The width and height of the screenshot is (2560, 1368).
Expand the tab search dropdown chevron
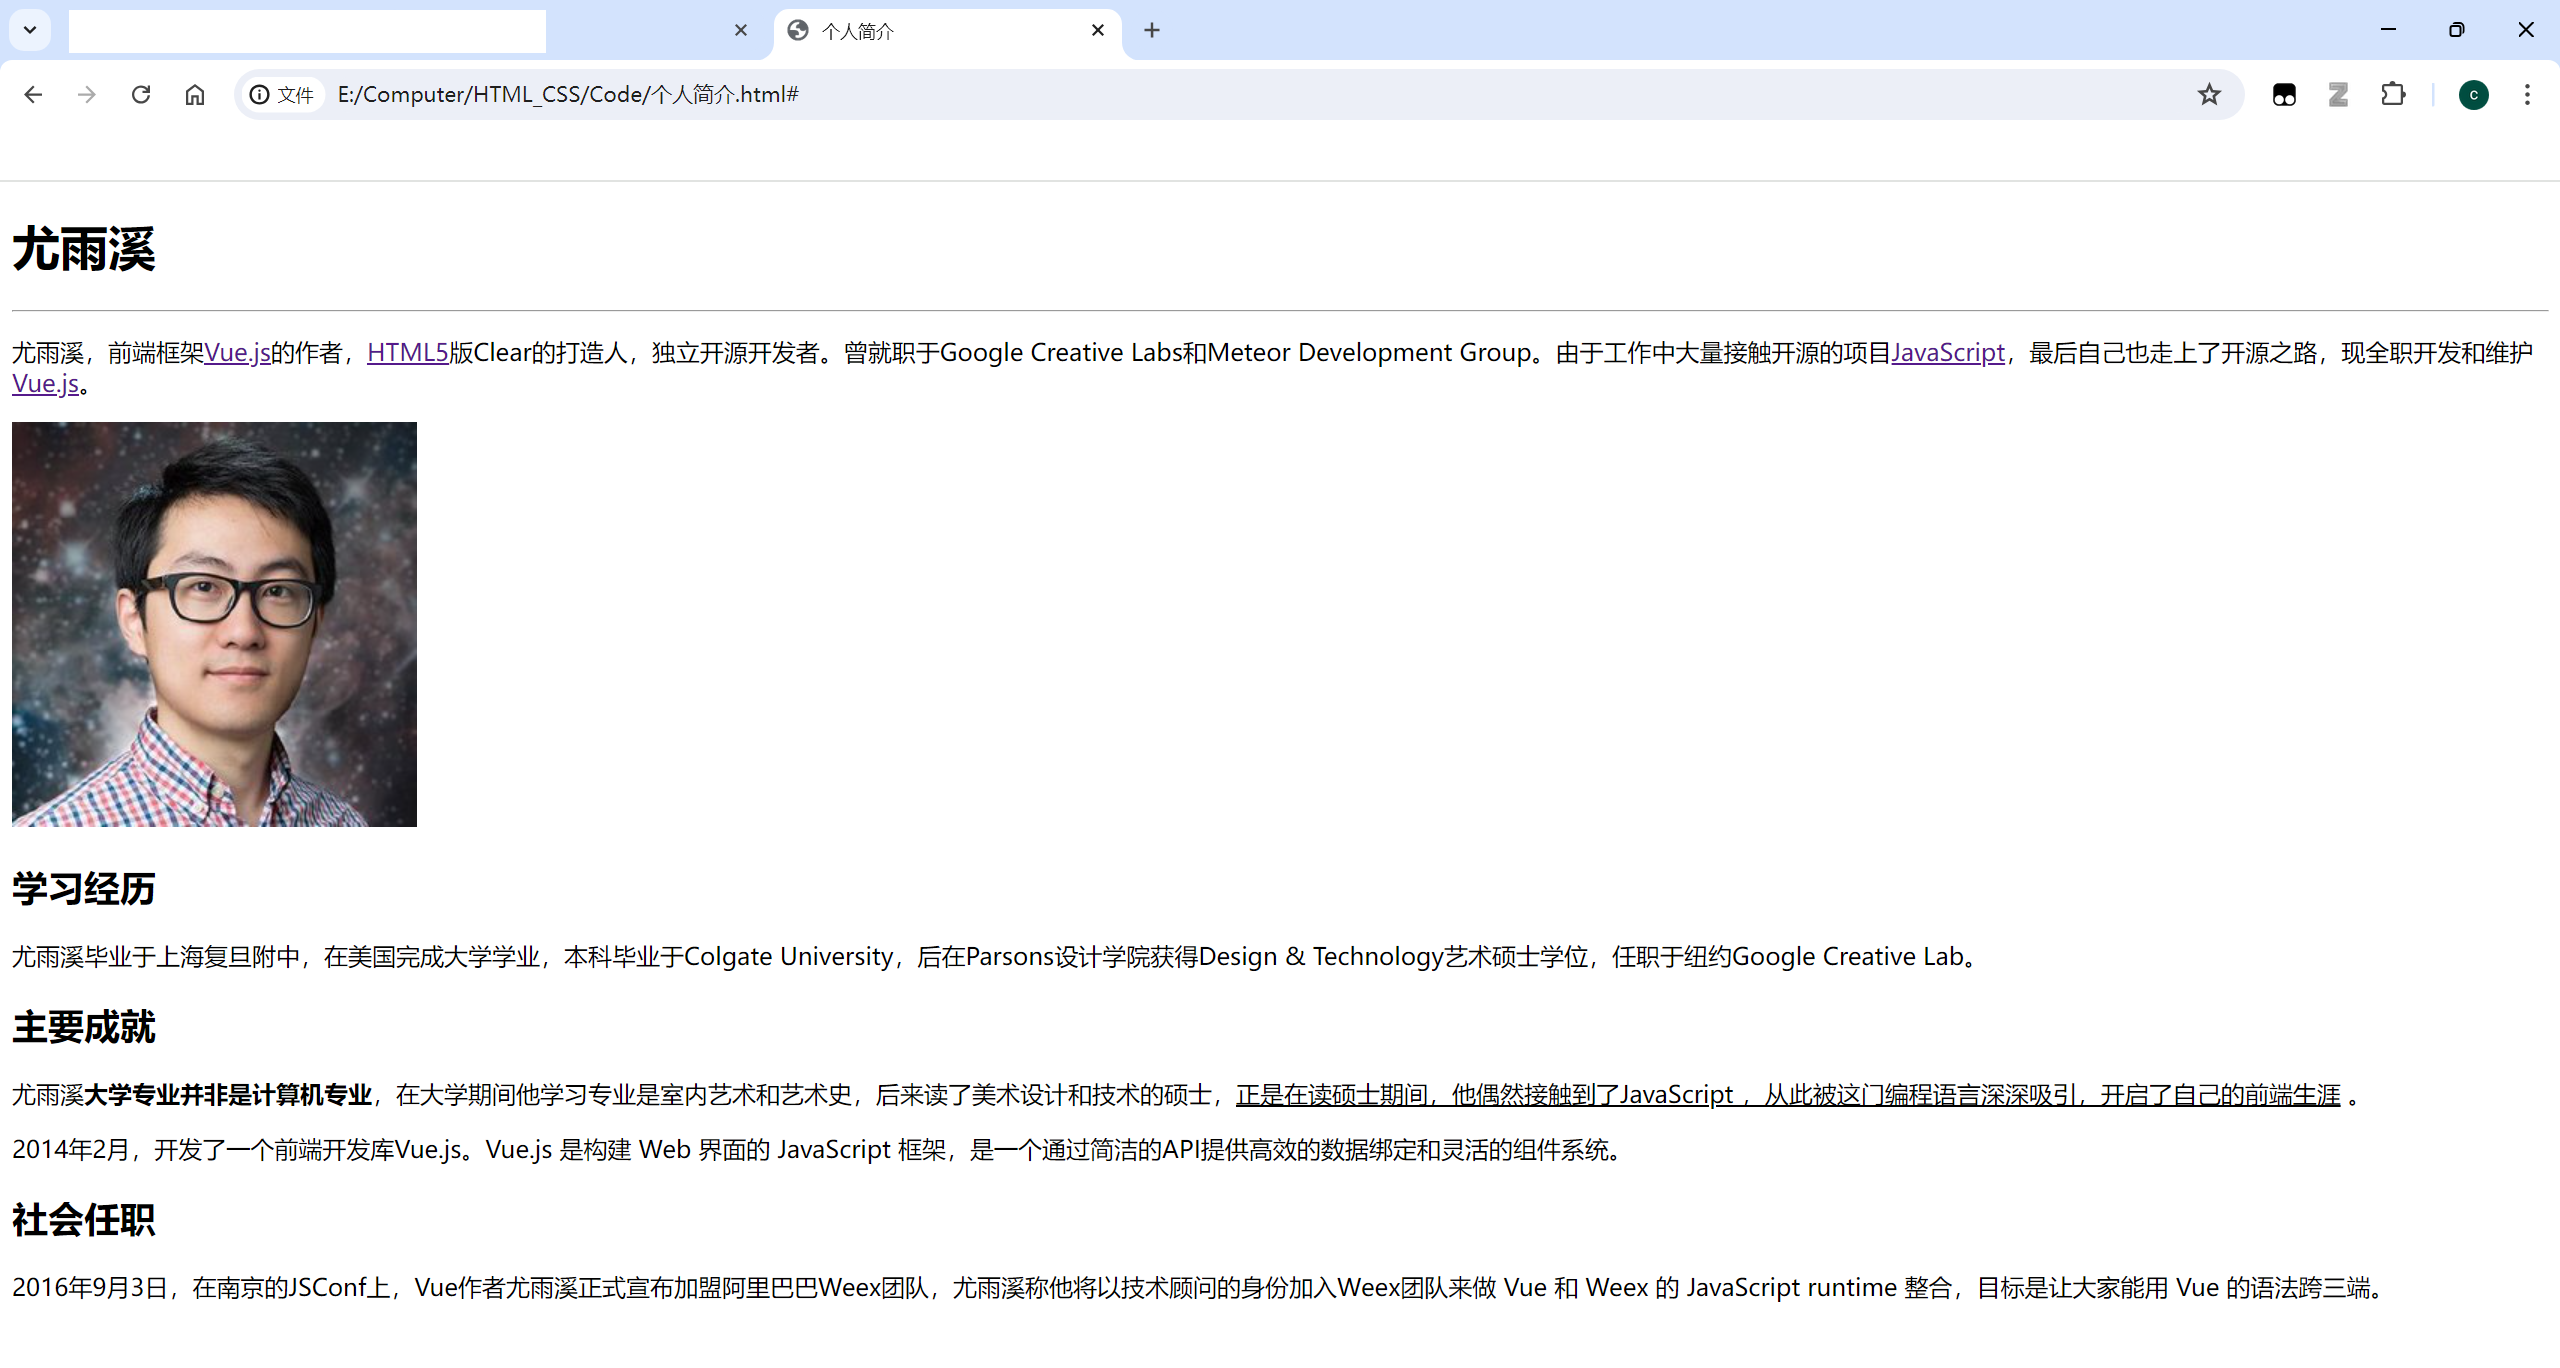coord(30,30)
